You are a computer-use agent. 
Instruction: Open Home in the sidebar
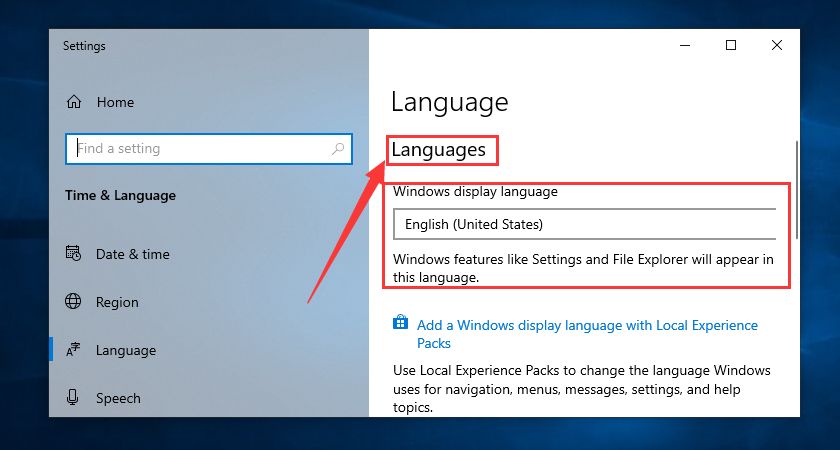tap(115, 102)
